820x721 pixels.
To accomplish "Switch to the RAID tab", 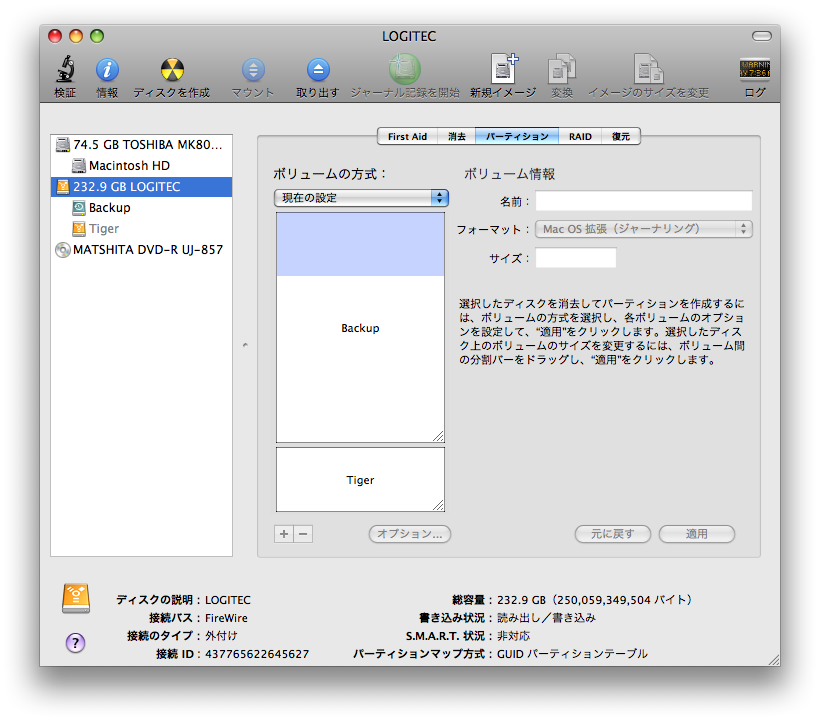I will (x=580, y=136).
